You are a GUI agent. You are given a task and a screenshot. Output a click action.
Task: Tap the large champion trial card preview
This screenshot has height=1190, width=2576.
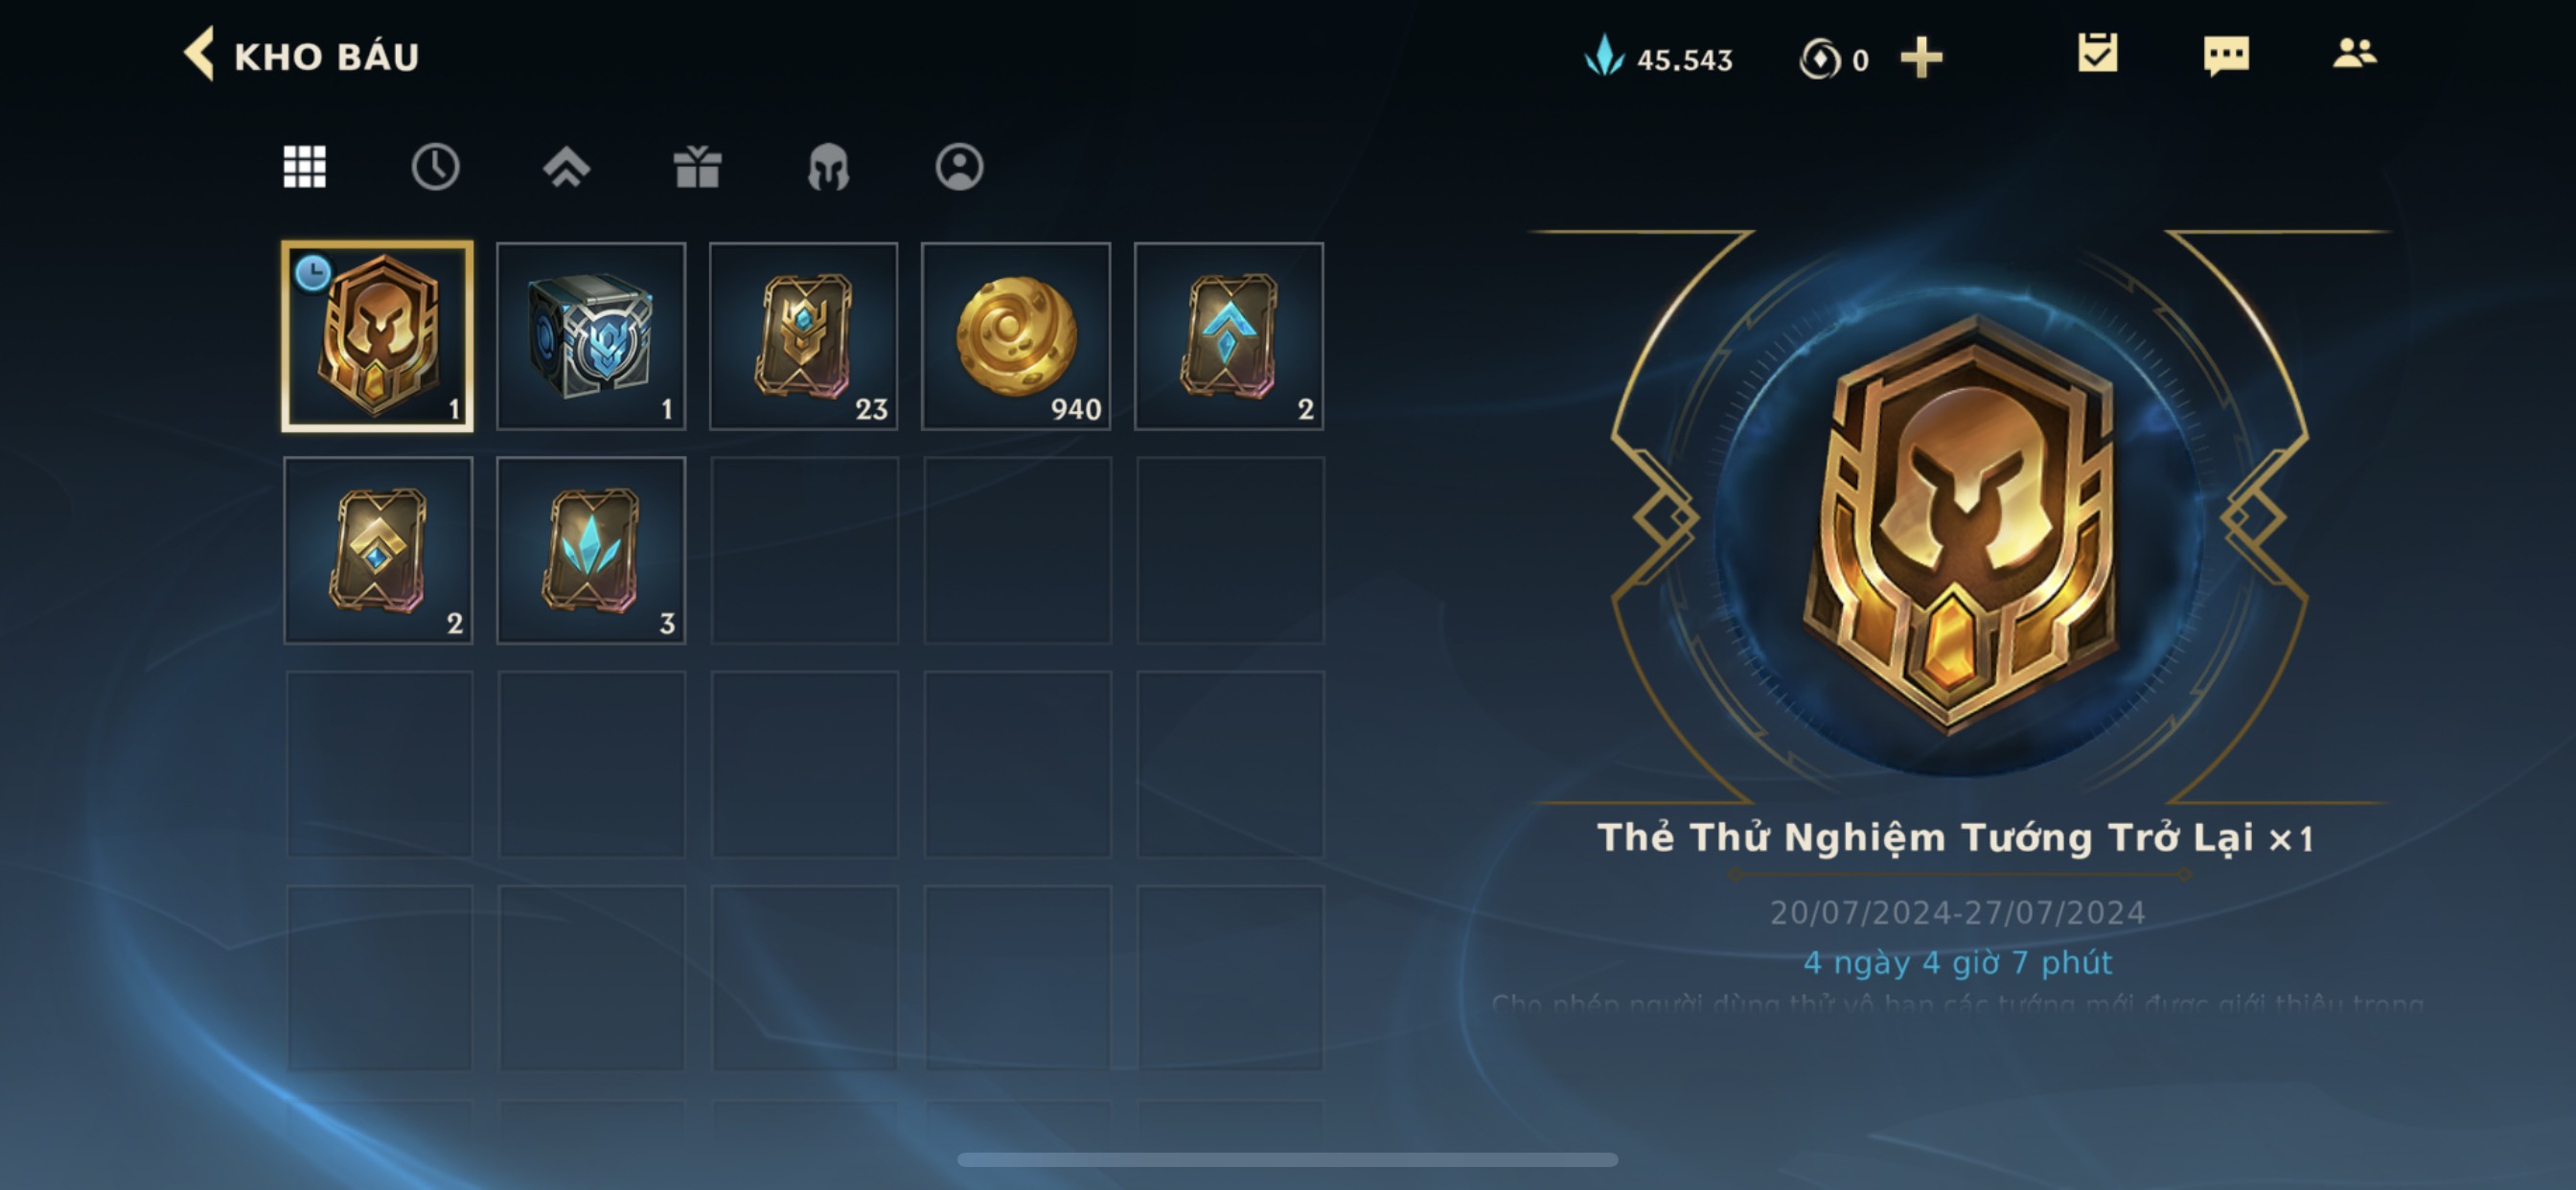click(1960, 520)
